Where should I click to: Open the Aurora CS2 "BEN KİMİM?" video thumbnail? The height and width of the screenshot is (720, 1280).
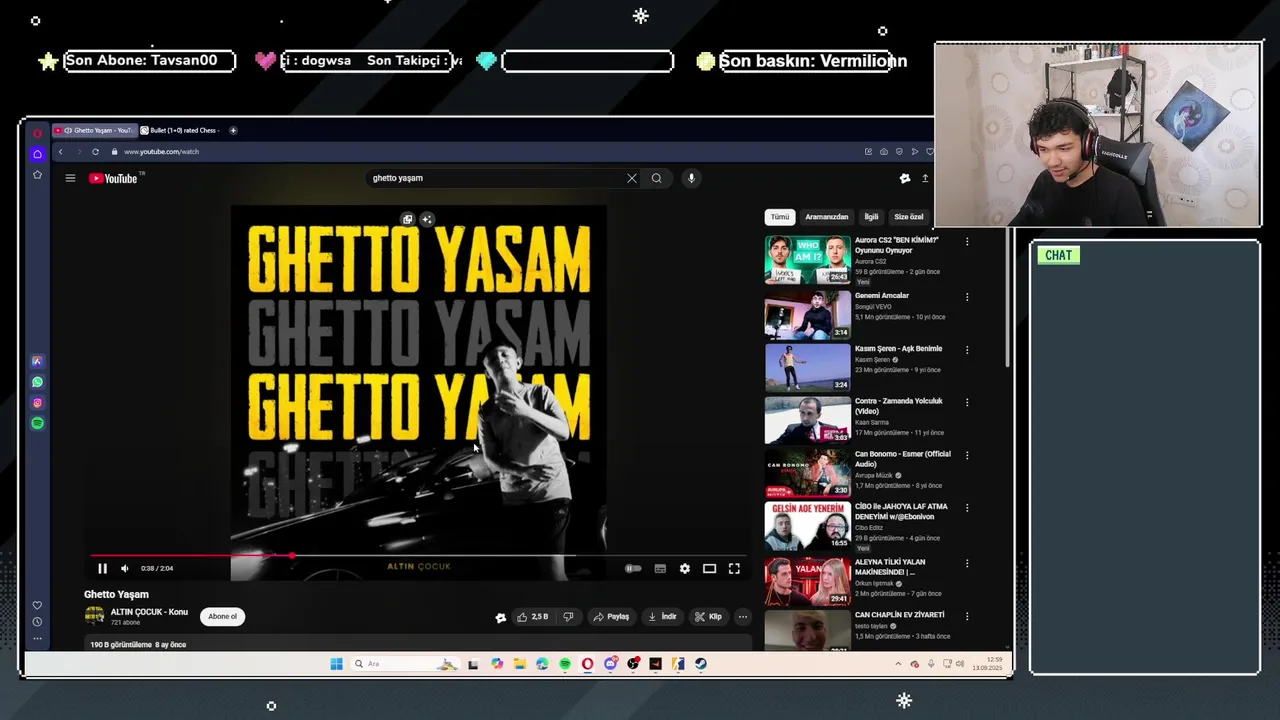(808, 260)
